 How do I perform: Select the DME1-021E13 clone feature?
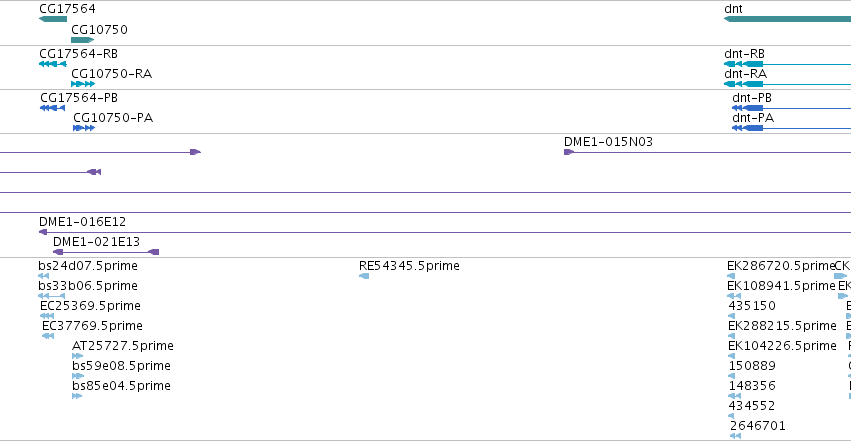106,252
